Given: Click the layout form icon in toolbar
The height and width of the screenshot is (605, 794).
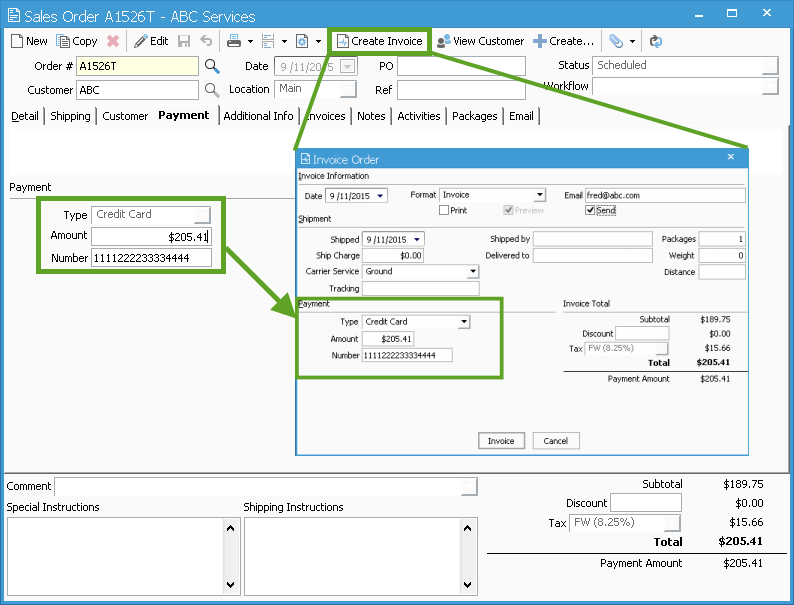Looking at the screenshot, I should pyautogui.click(x=268, y=41).
